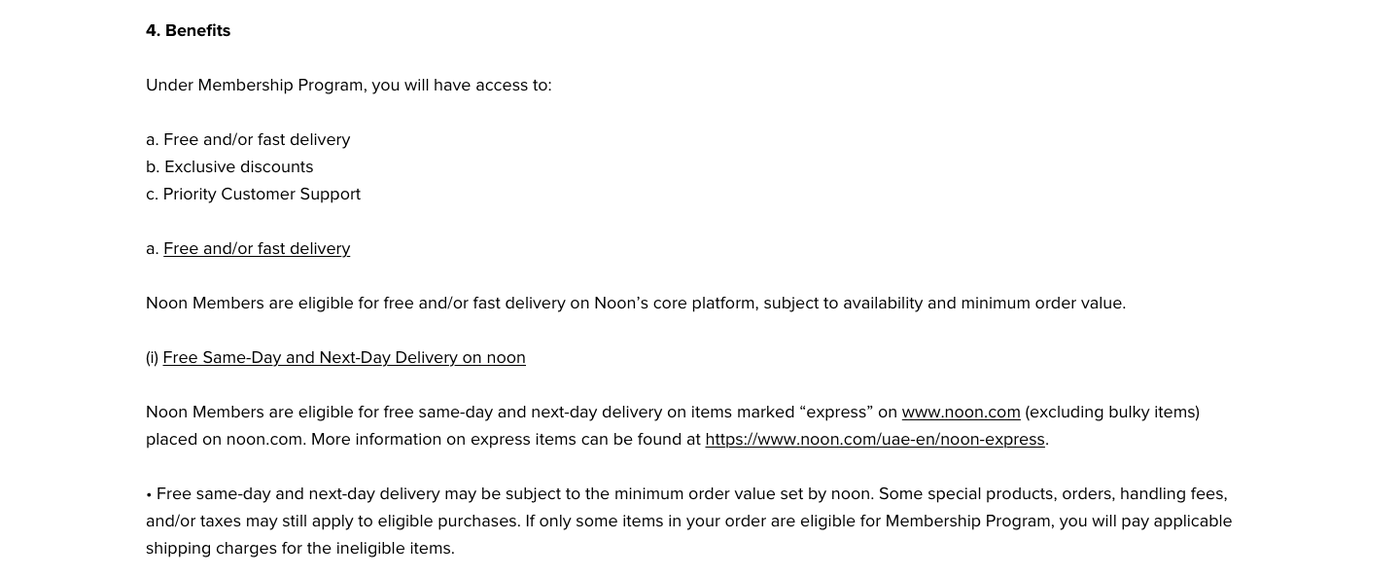Click the sentence mentioning Noon's core platform
The image size is (1400, 576).
click(635, 303)
